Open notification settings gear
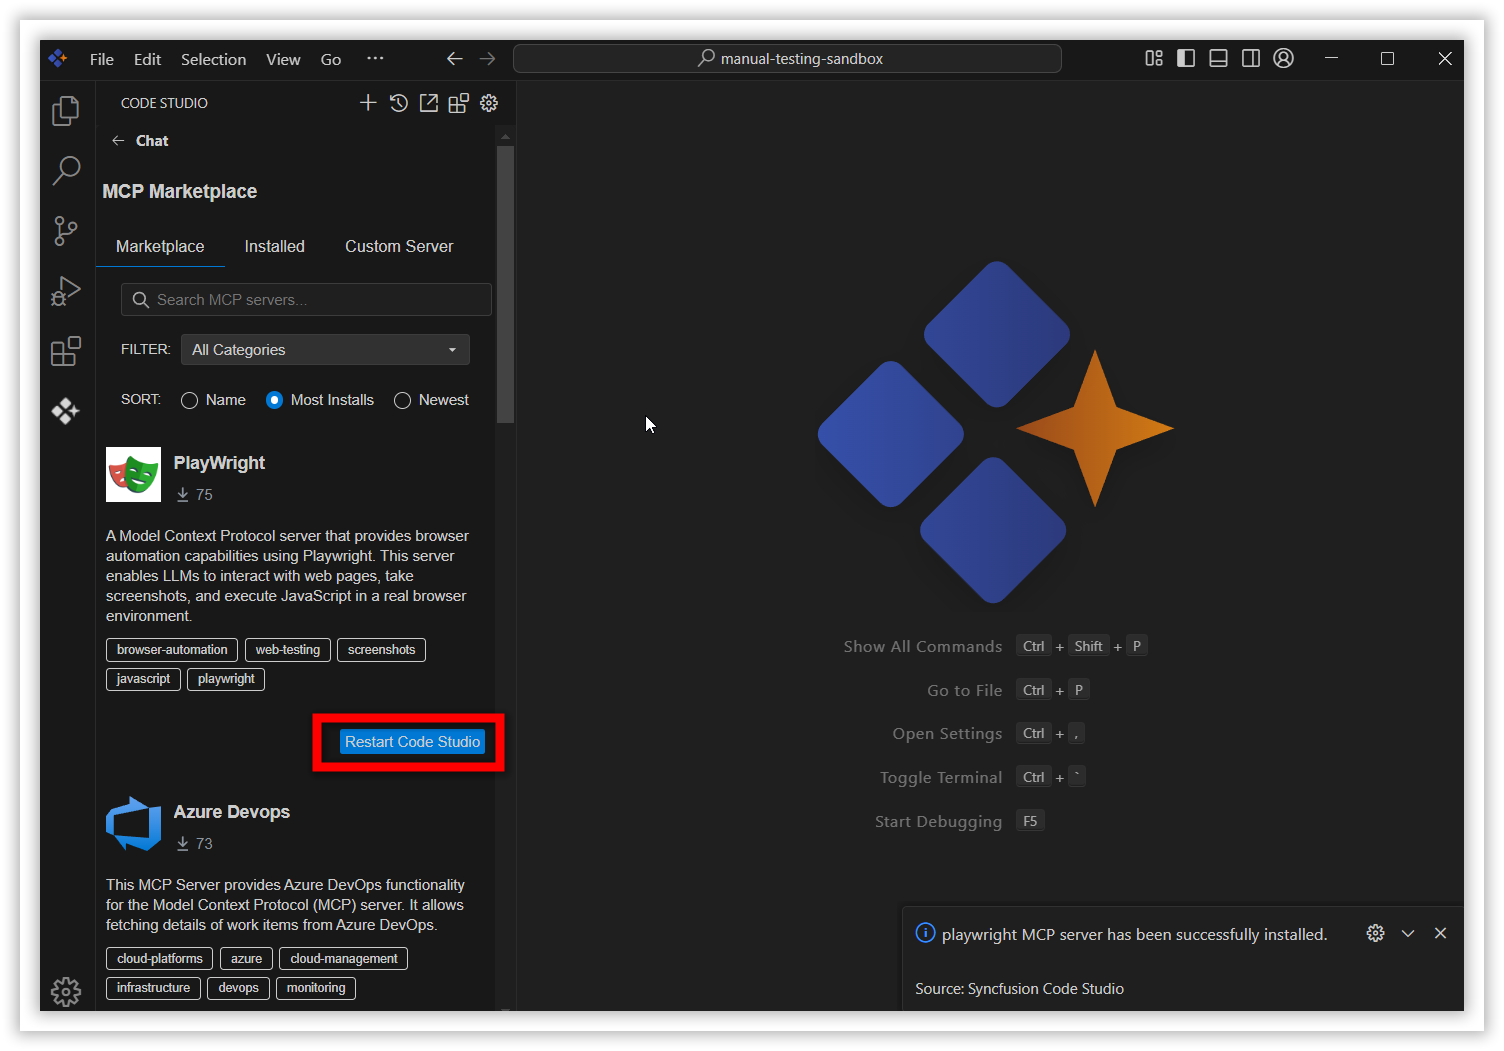 1376,933
